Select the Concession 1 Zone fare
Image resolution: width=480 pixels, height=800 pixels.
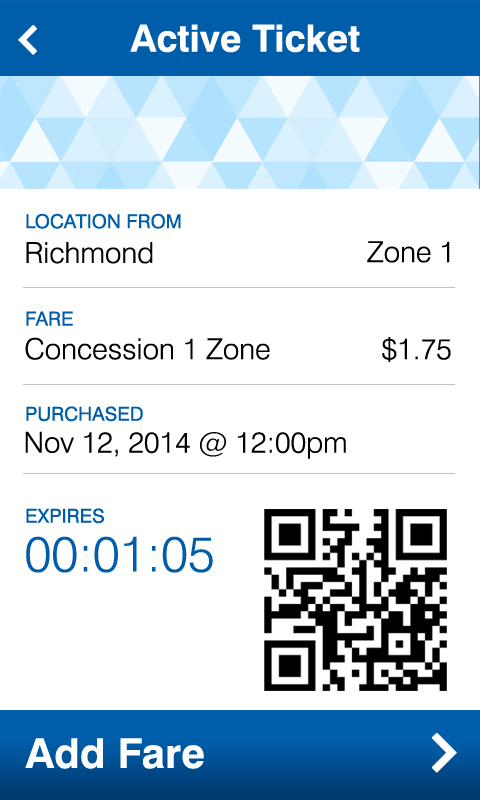click(x=147, y=350)
